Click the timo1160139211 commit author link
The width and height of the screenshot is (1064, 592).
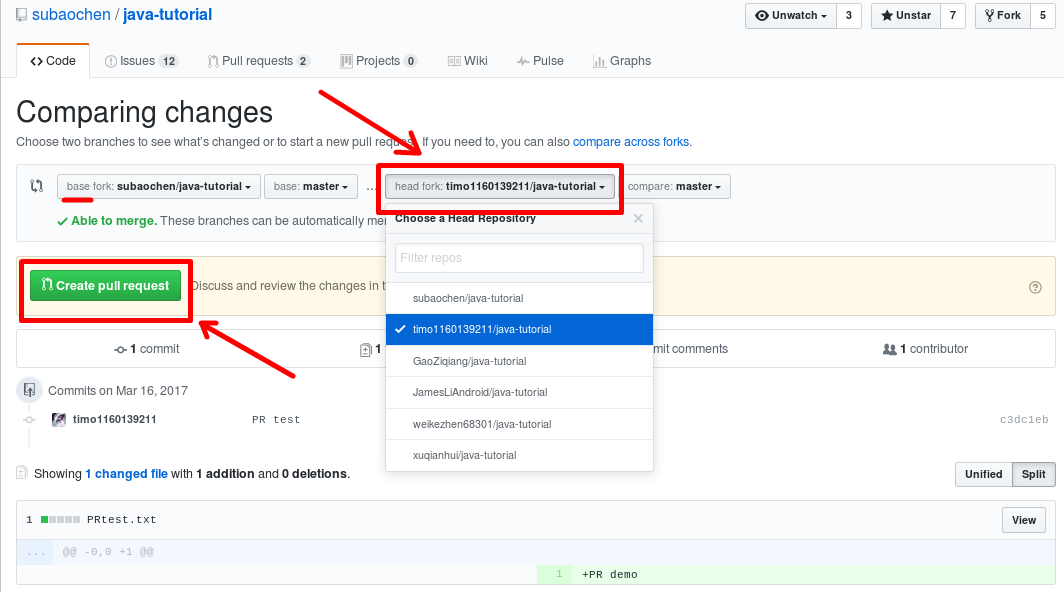click(x=115, y=420)
